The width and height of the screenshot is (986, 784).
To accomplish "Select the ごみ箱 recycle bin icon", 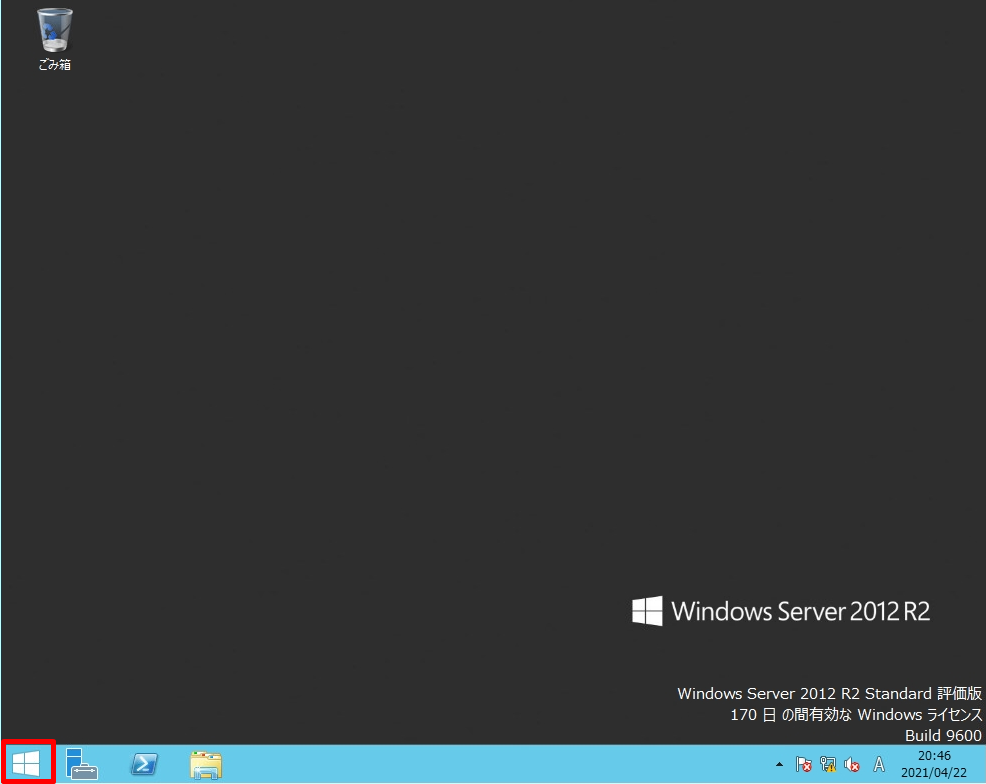I will (x=55, y=39).
